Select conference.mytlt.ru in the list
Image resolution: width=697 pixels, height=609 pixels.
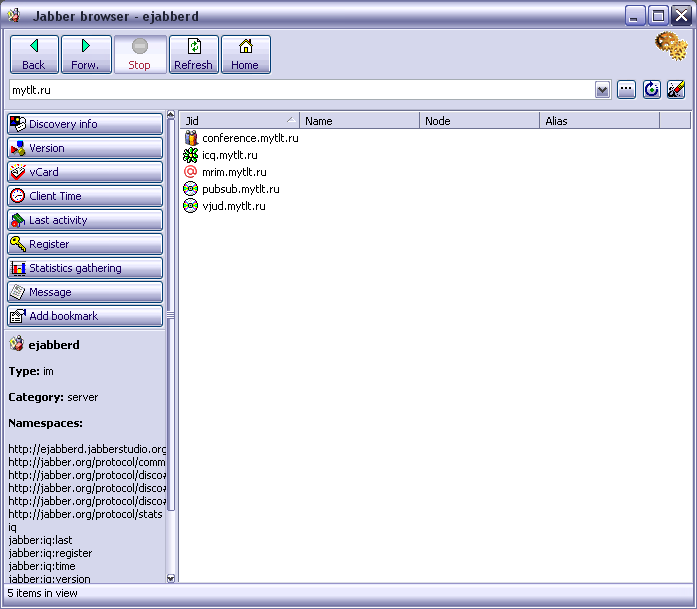coord(249,138)
